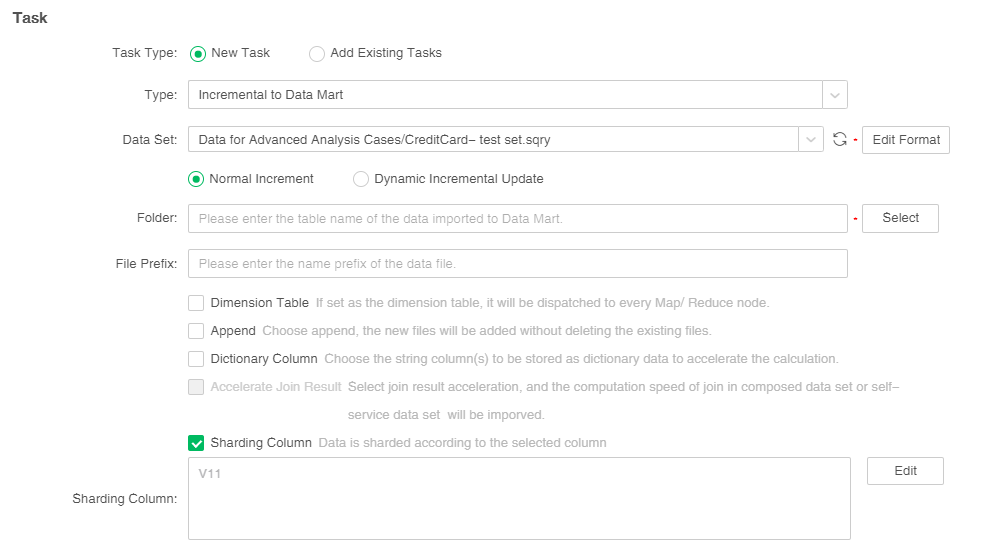Click the refresh icon next to Data Set
This screenshot has height=547, width=988.
click(x=840, y=140)
